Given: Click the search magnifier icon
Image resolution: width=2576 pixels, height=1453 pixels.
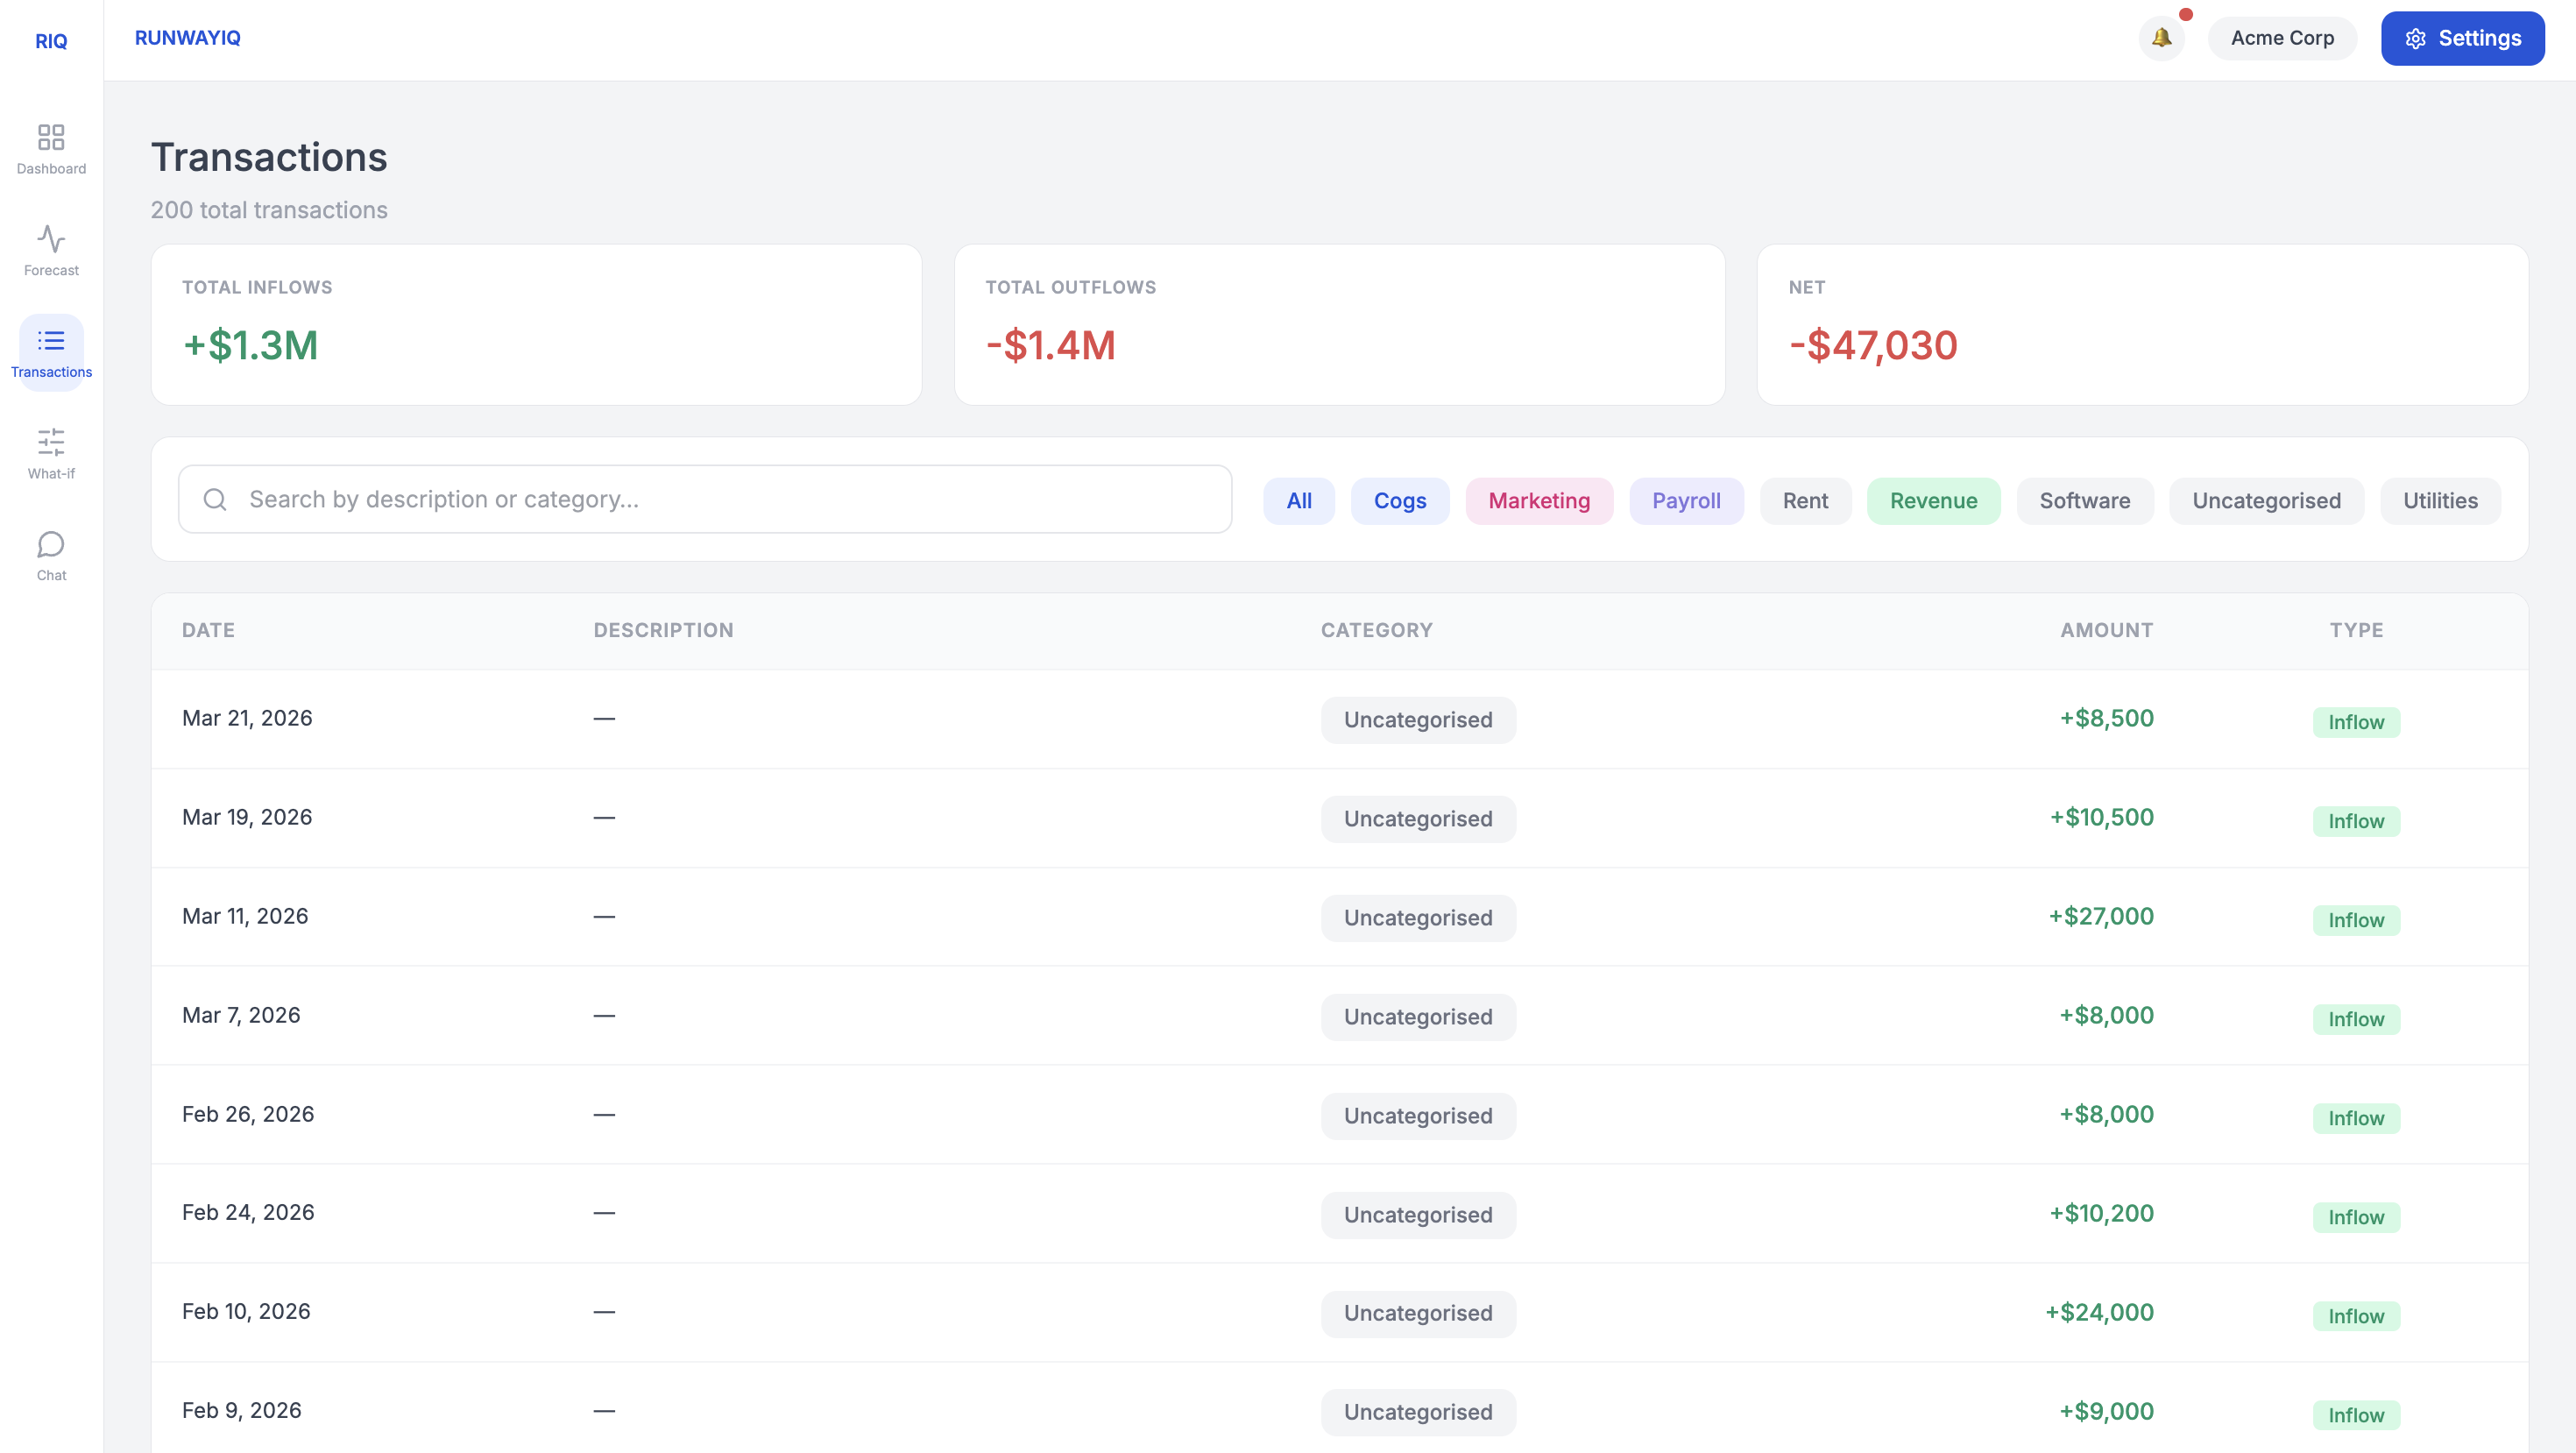Looking at the screenshot, I should pyautogui.click(x=215, y=499).
